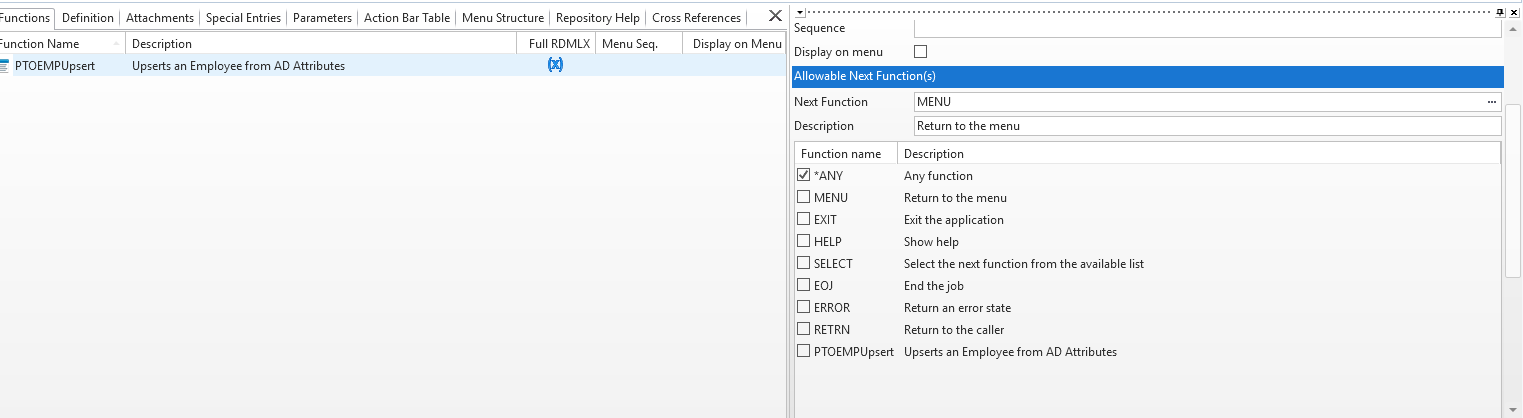Image resolution: width=1523 pixels, height=418 pixels.
Task: Uncheck the *ANY function checkbox
Action: (x=803, y=175)
